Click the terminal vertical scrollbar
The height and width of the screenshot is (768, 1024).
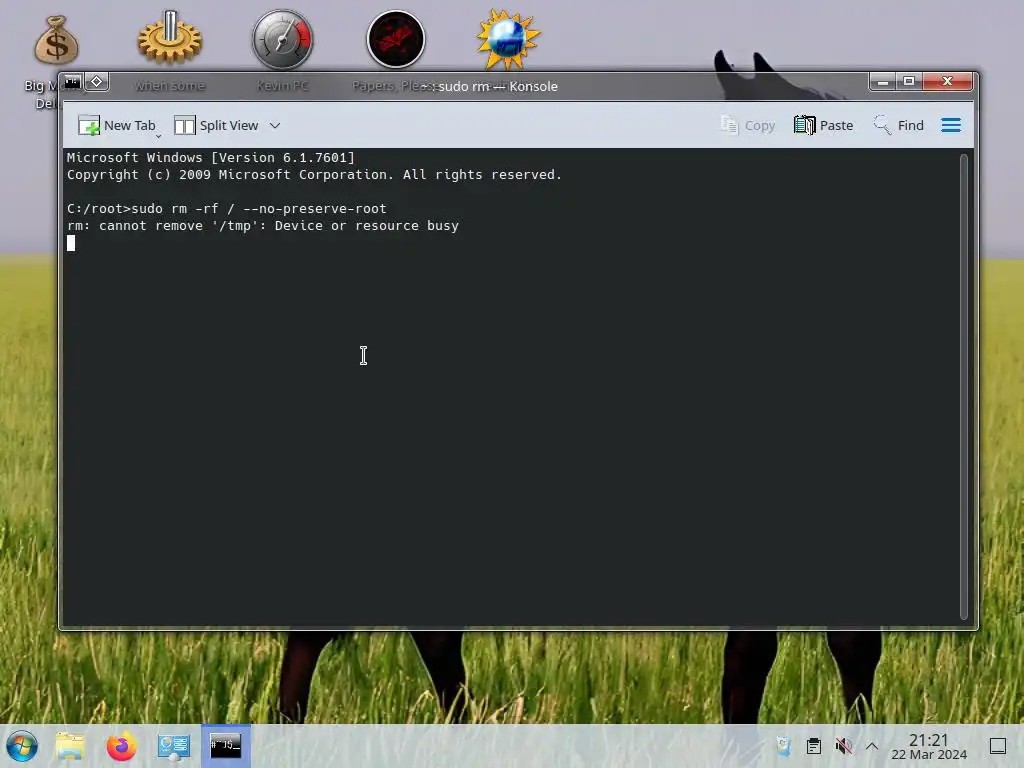[x=964, y=386]
